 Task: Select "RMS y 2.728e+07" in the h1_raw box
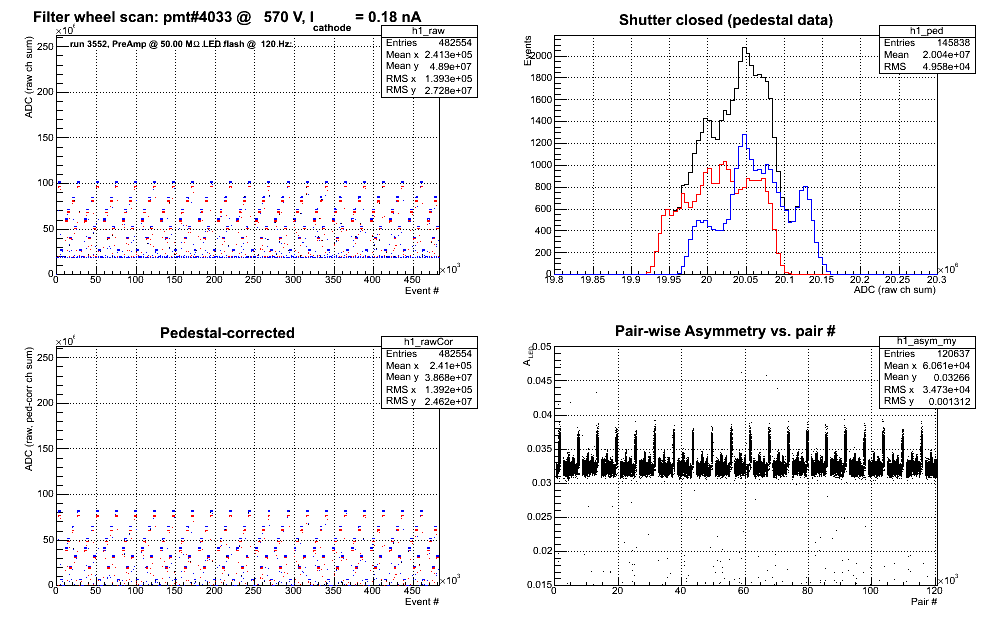429,90
